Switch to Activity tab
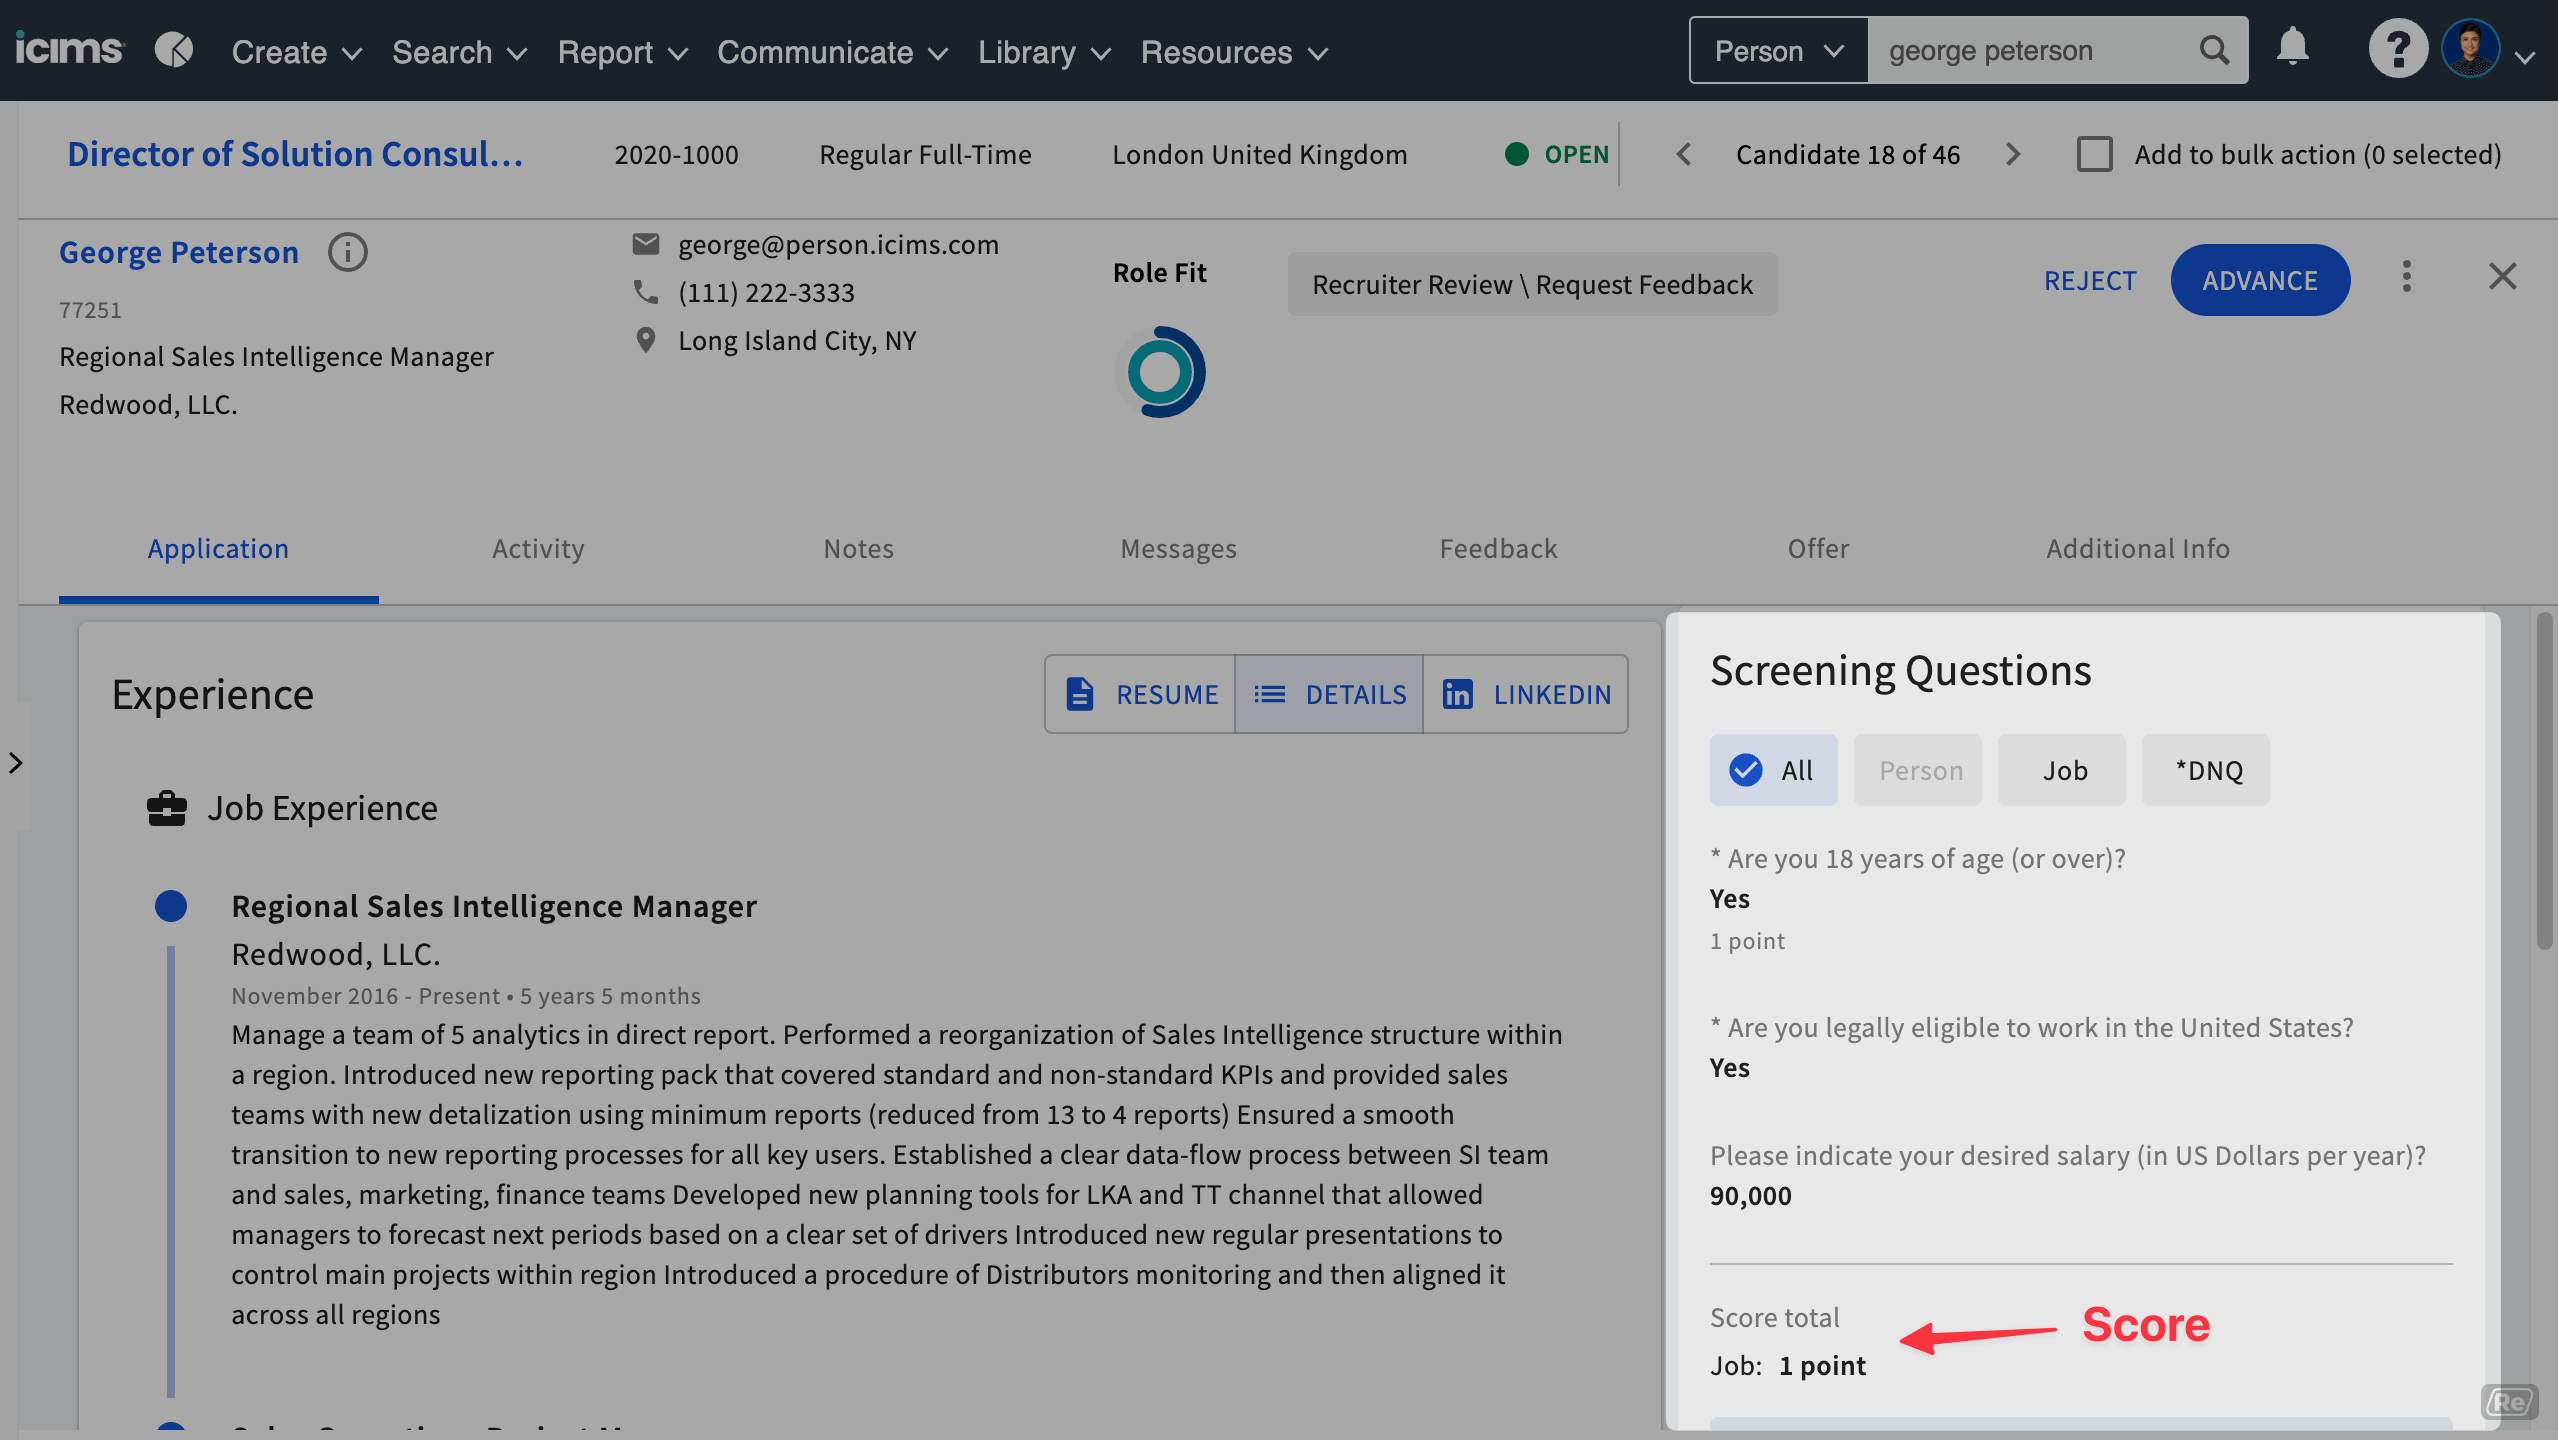The height and width of the screenshot is (1440, 2558). [538, 549]
